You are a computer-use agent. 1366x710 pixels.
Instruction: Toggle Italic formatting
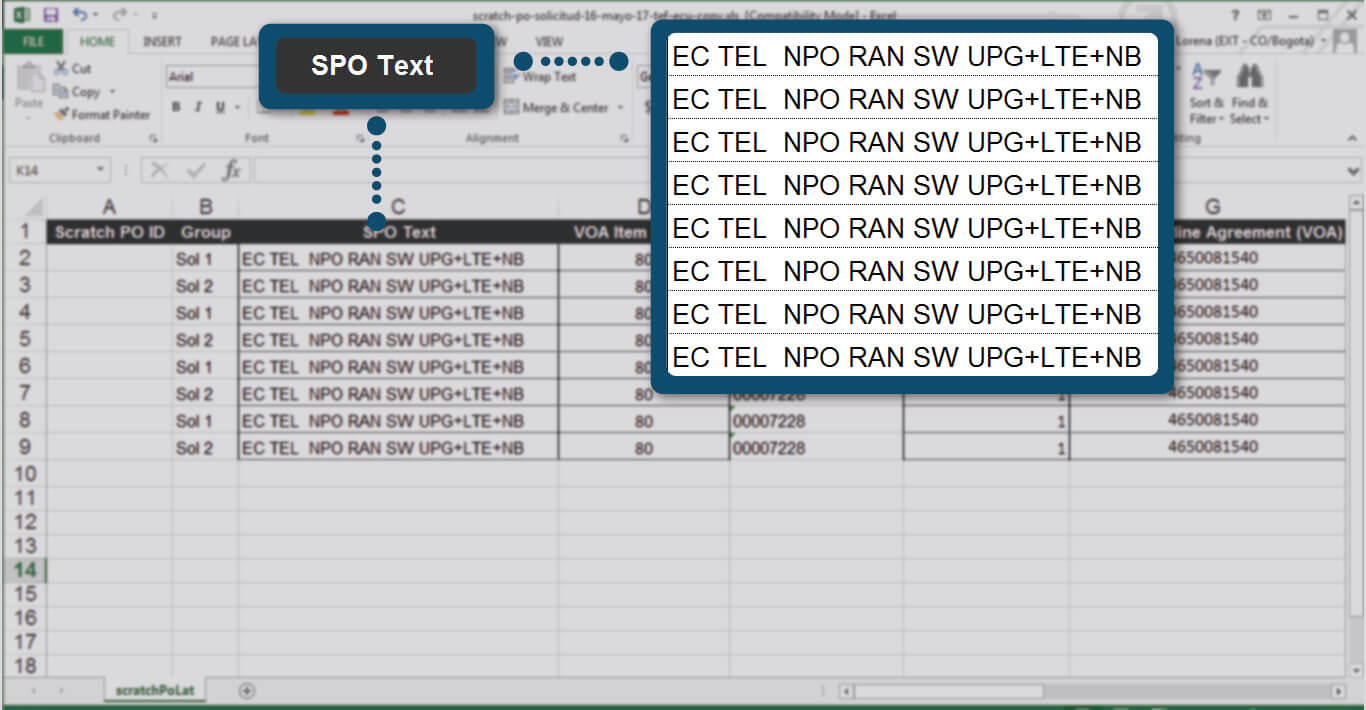coord(197,108)
